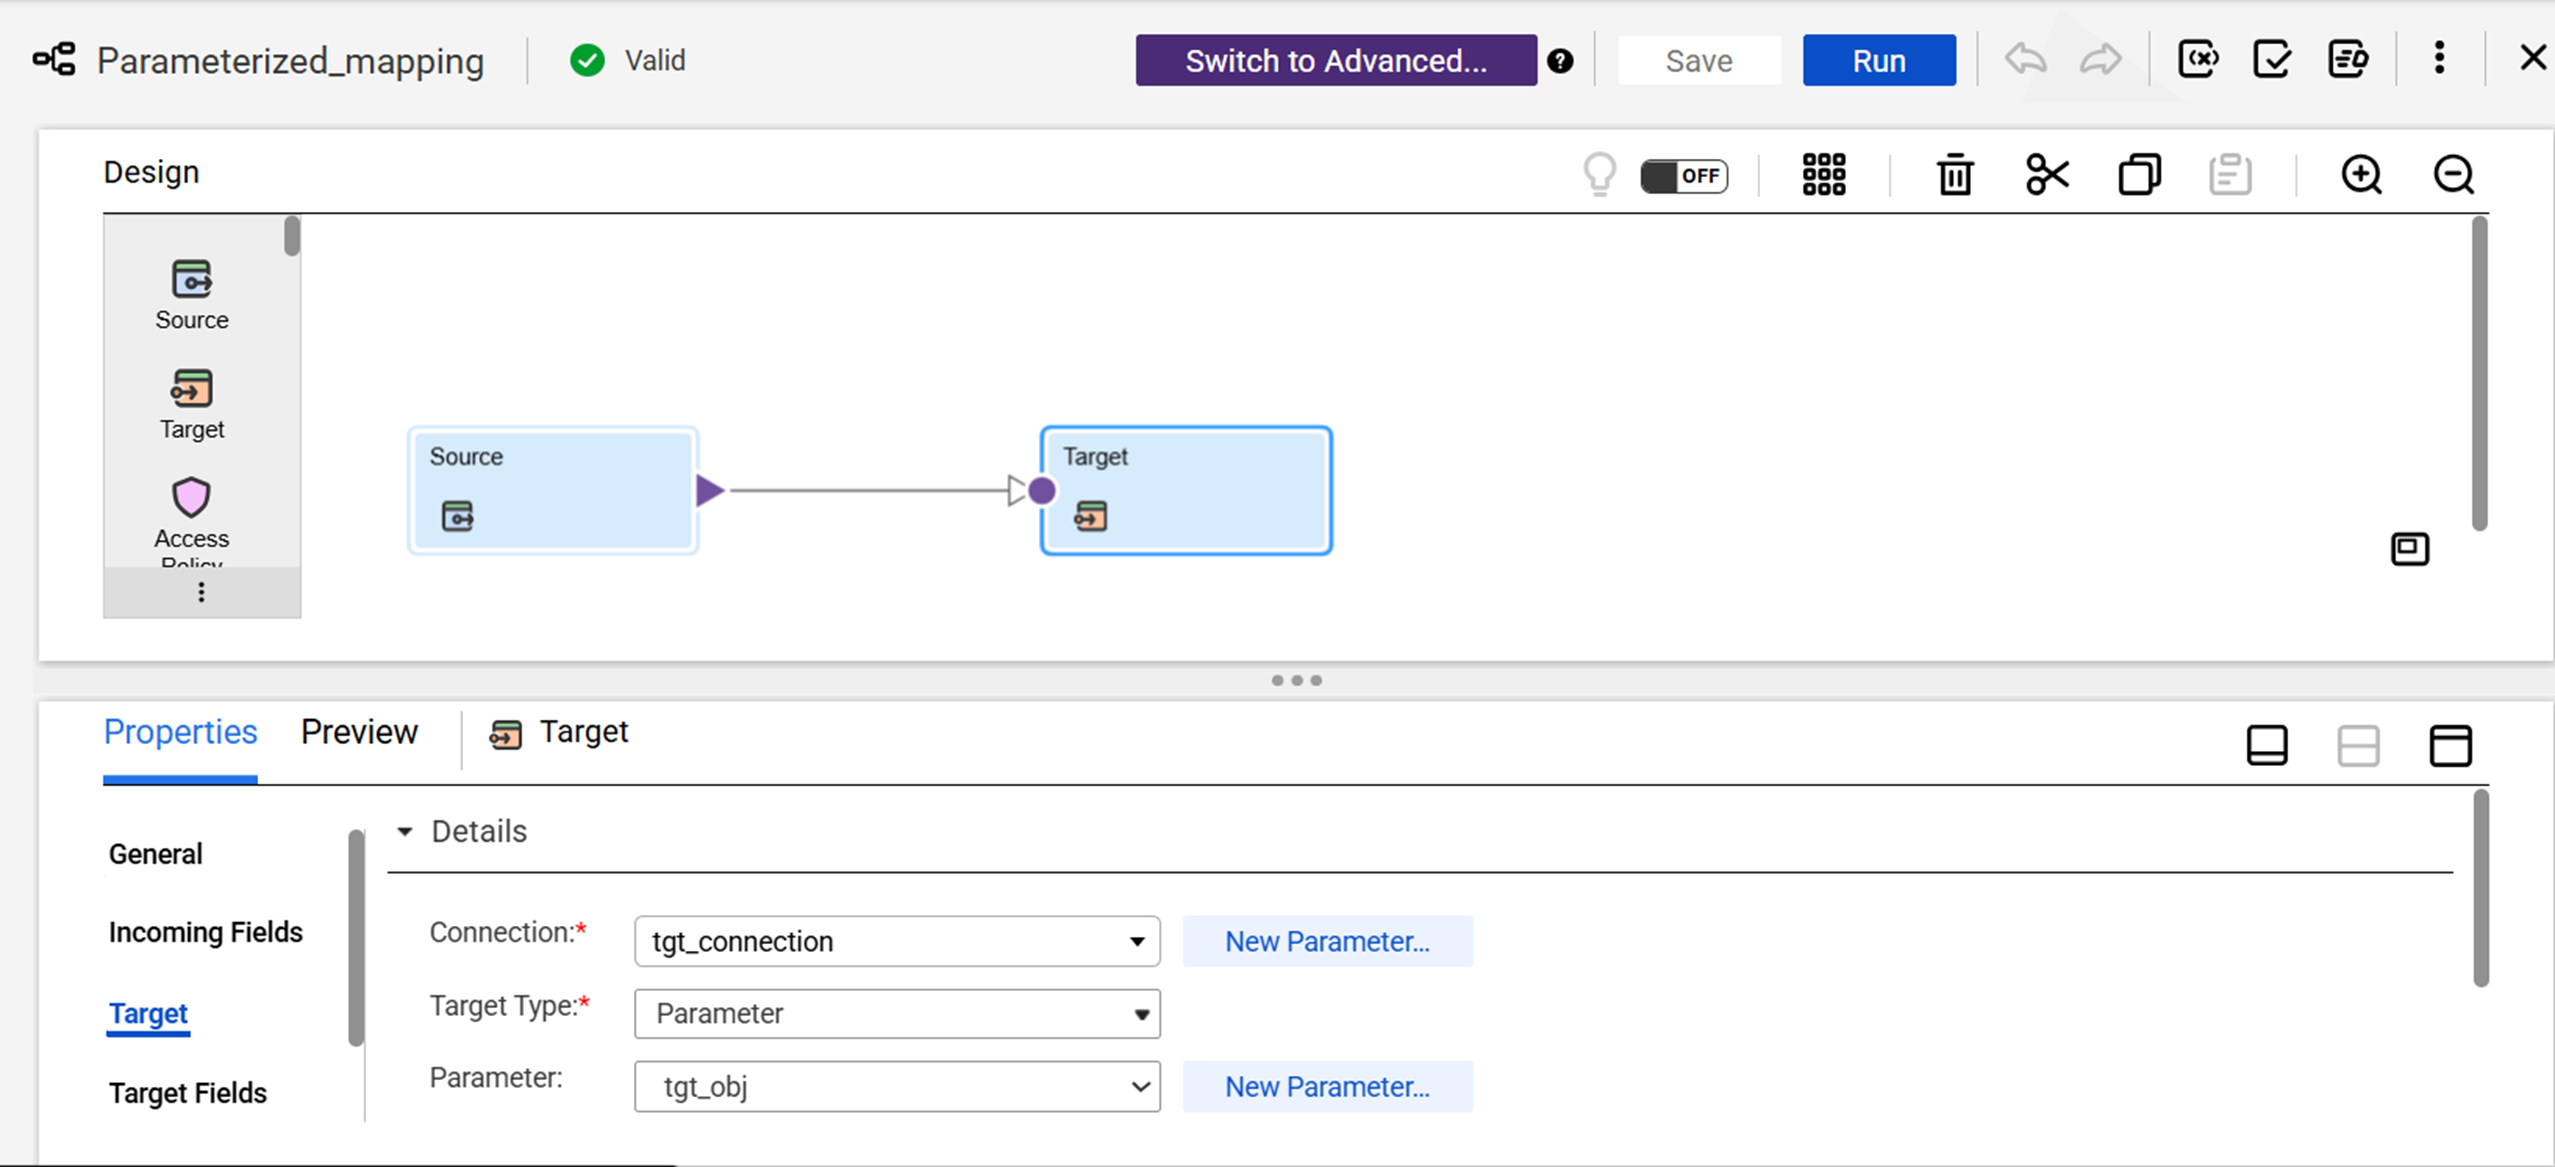The image size is (2555, 1167).
Task: Select the Access Policy transformation in palette
Action: click(x=192, y=521)
